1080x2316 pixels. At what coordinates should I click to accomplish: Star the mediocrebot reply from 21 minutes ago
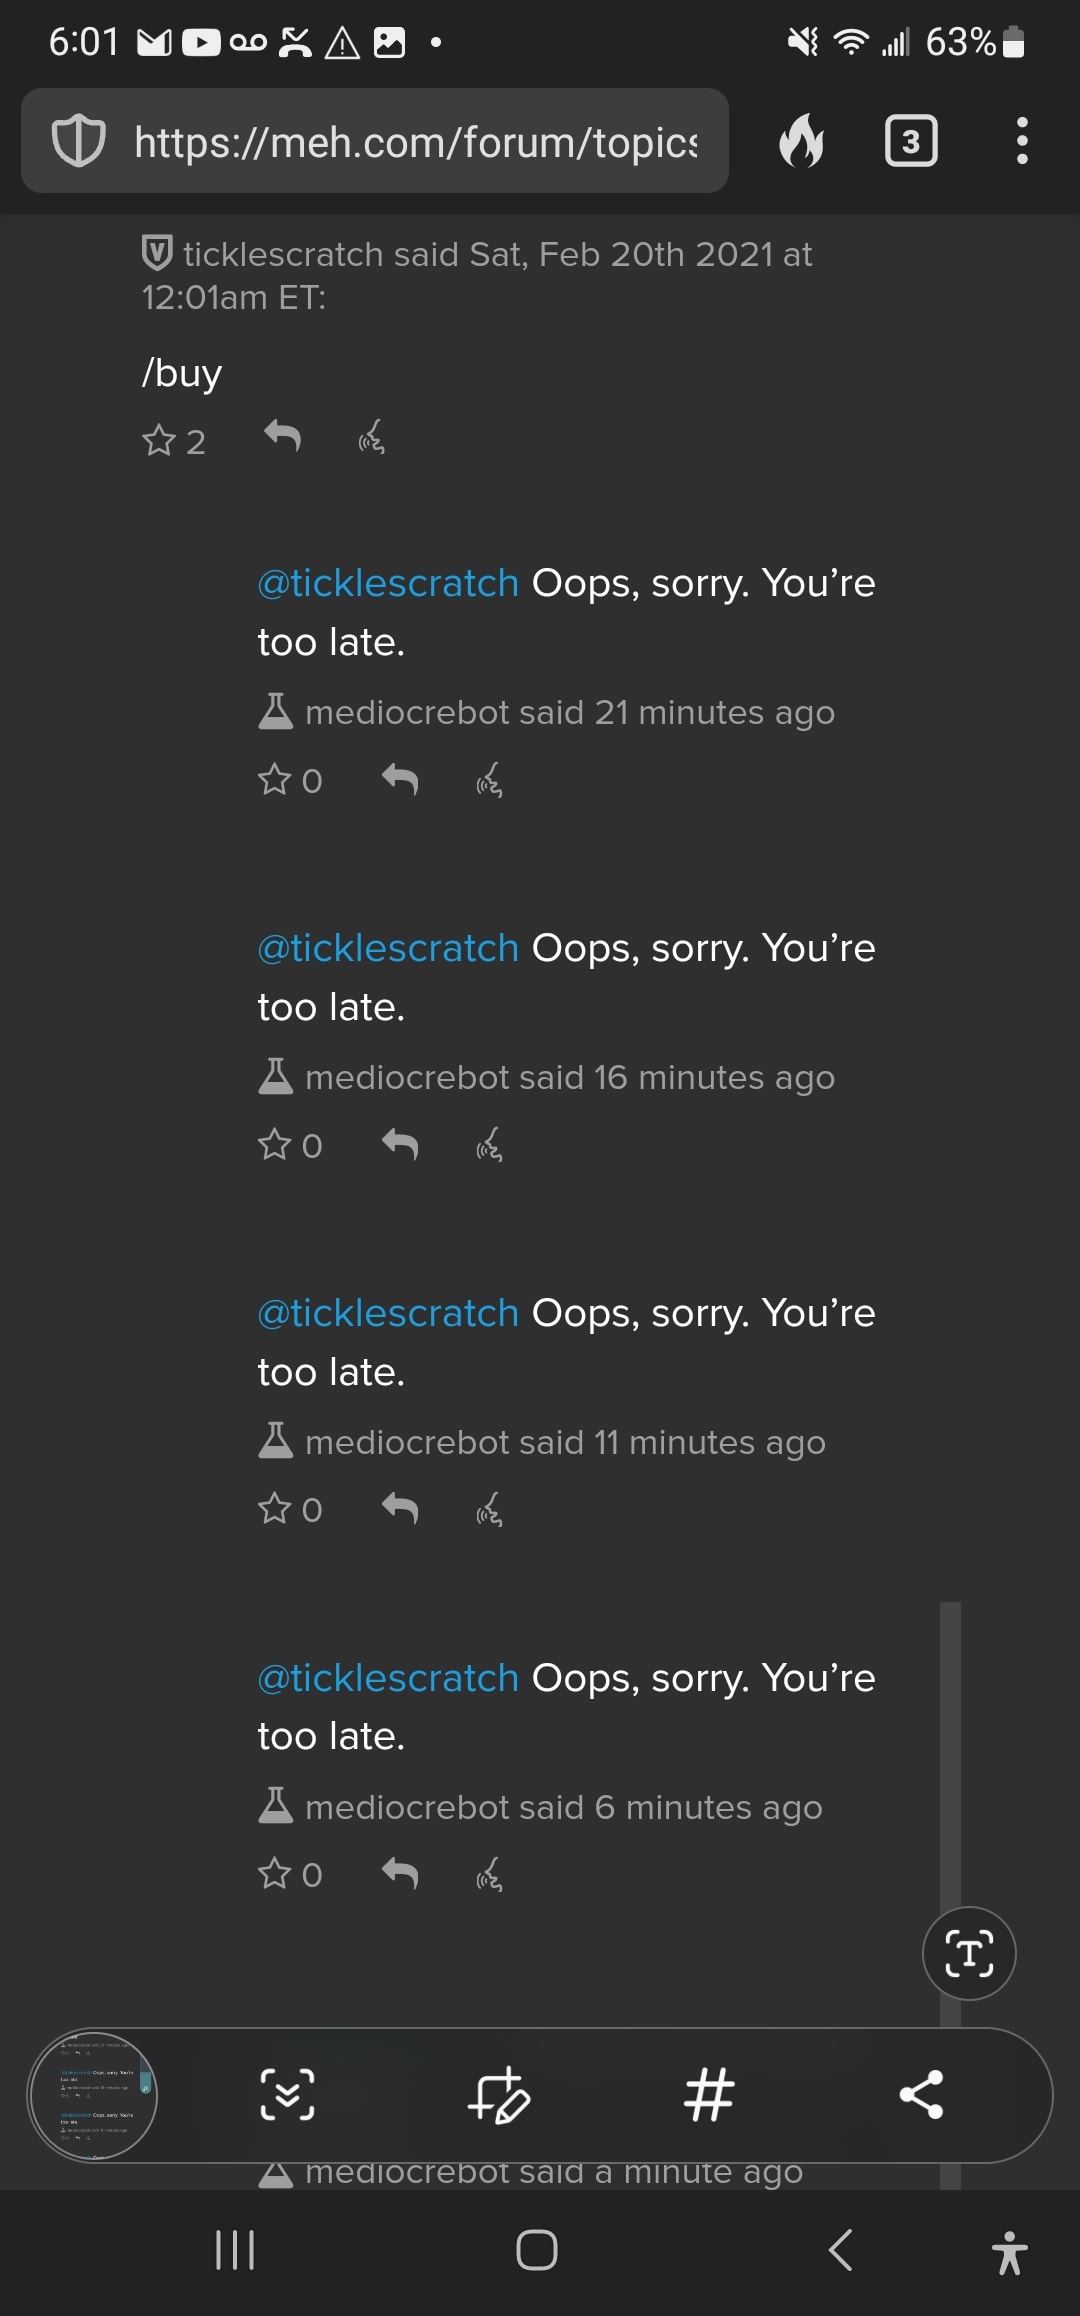pos(275,779)
